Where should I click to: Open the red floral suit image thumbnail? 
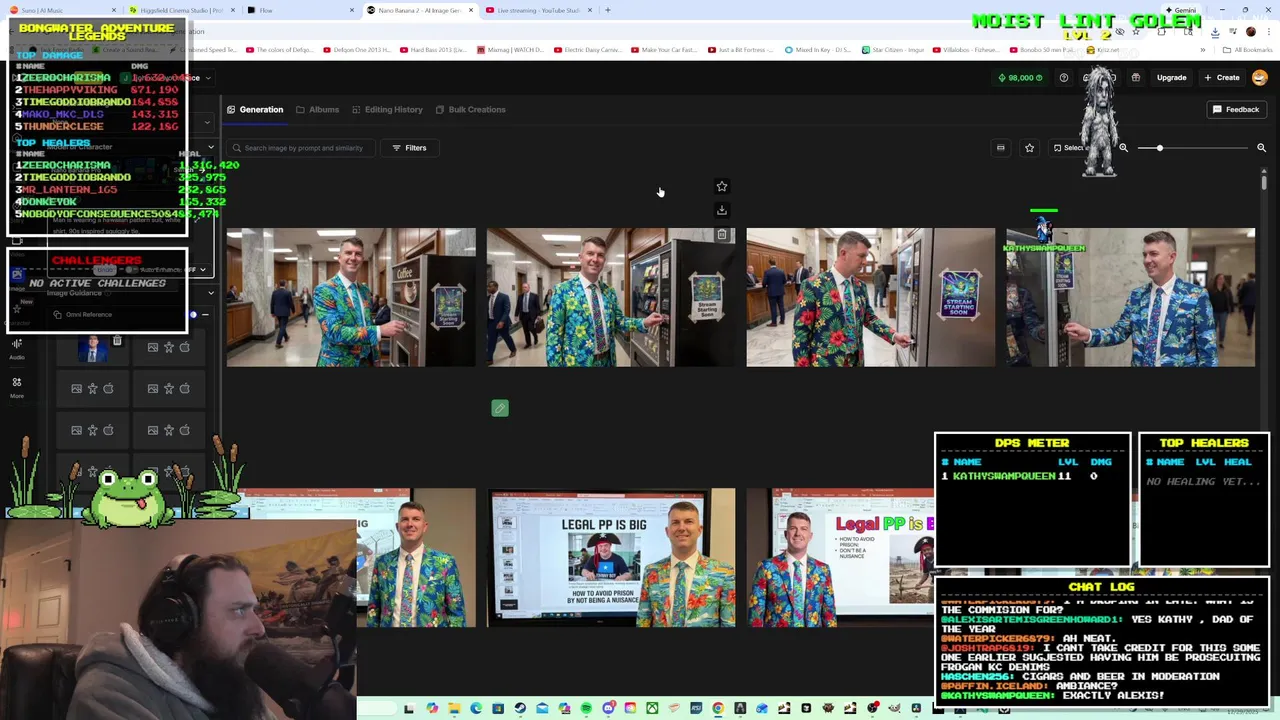[871, 297]
